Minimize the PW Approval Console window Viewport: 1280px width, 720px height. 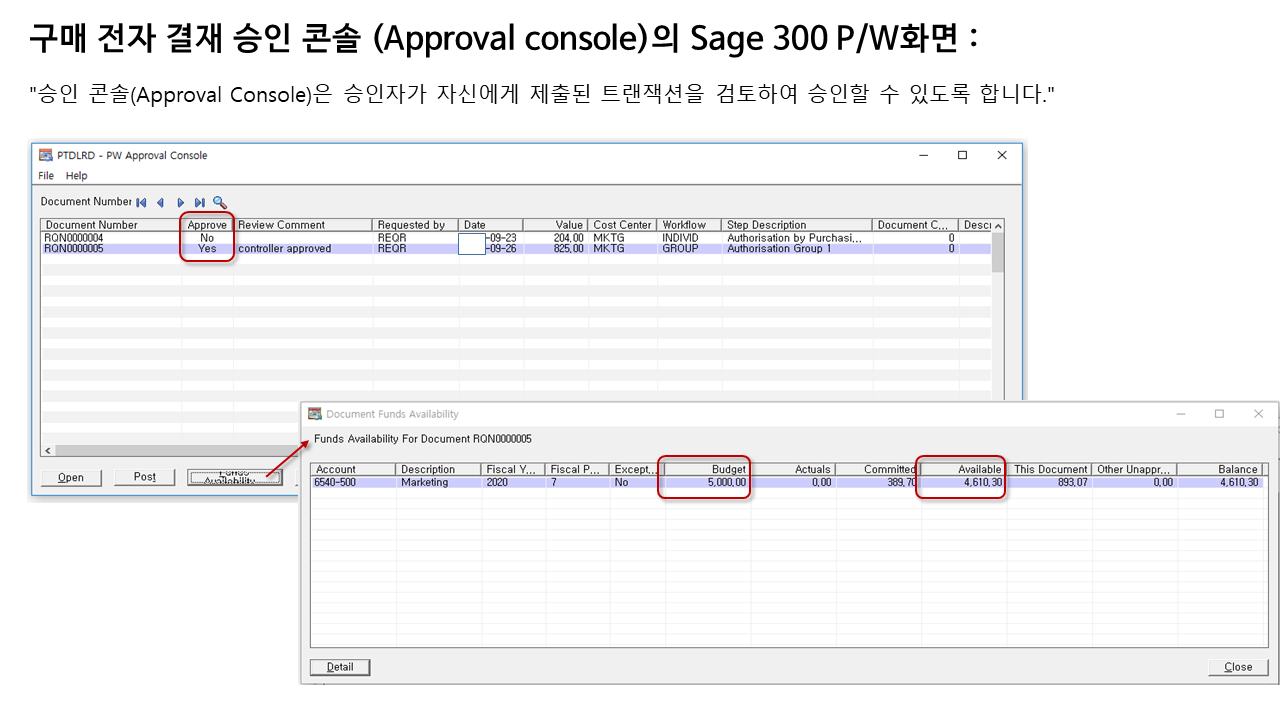pyautogui.click(x=922, y=155)
